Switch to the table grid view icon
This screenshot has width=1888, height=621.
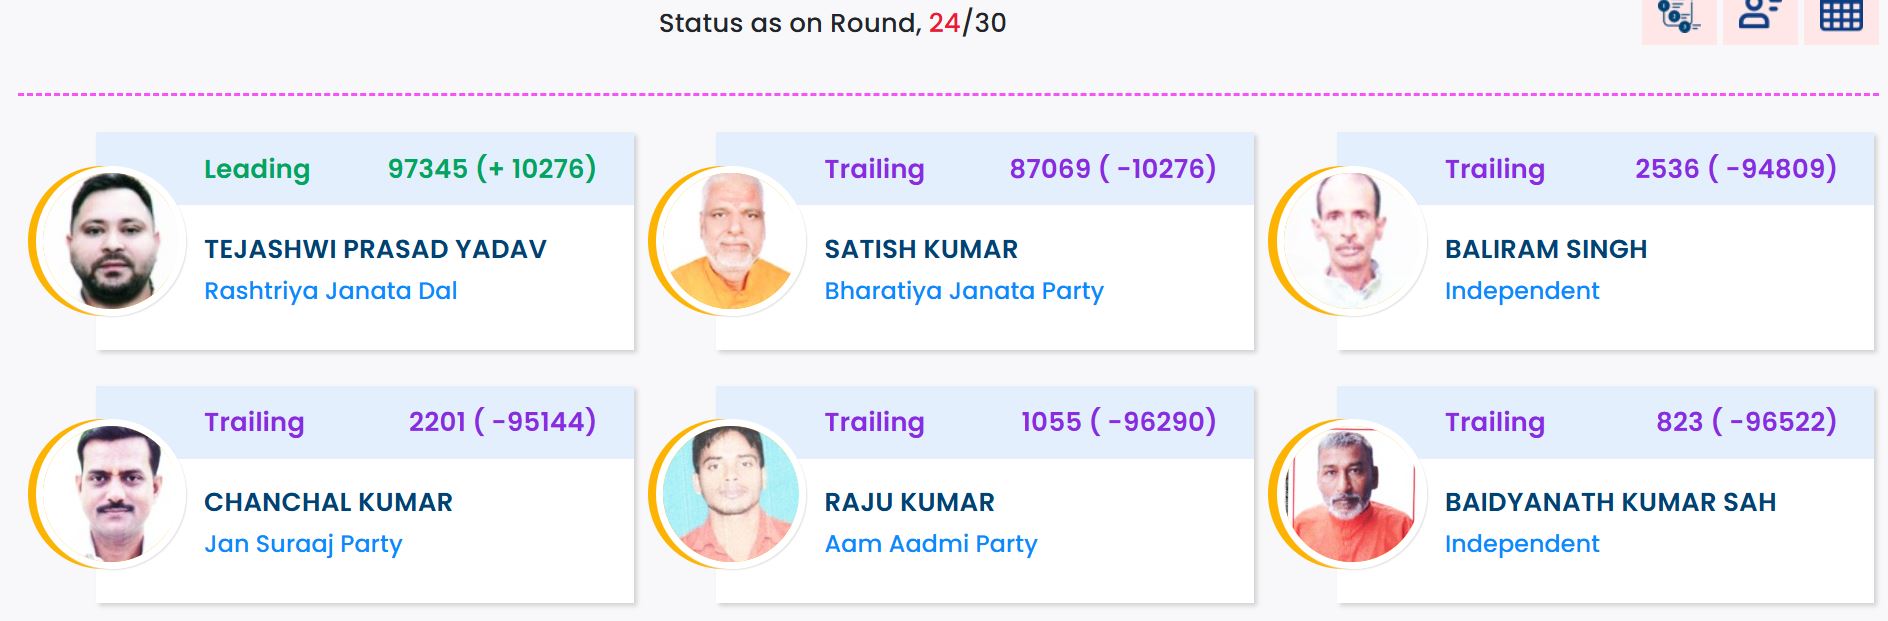(1840, 17)
